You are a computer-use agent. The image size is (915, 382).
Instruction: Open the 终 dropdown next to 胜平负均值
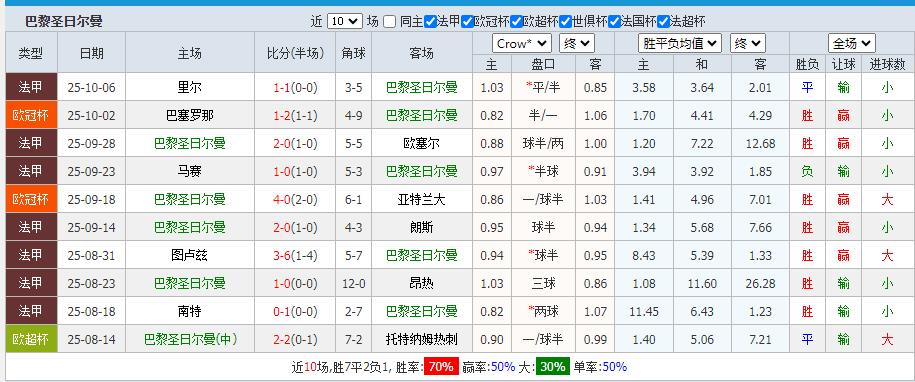click(748, 43)
